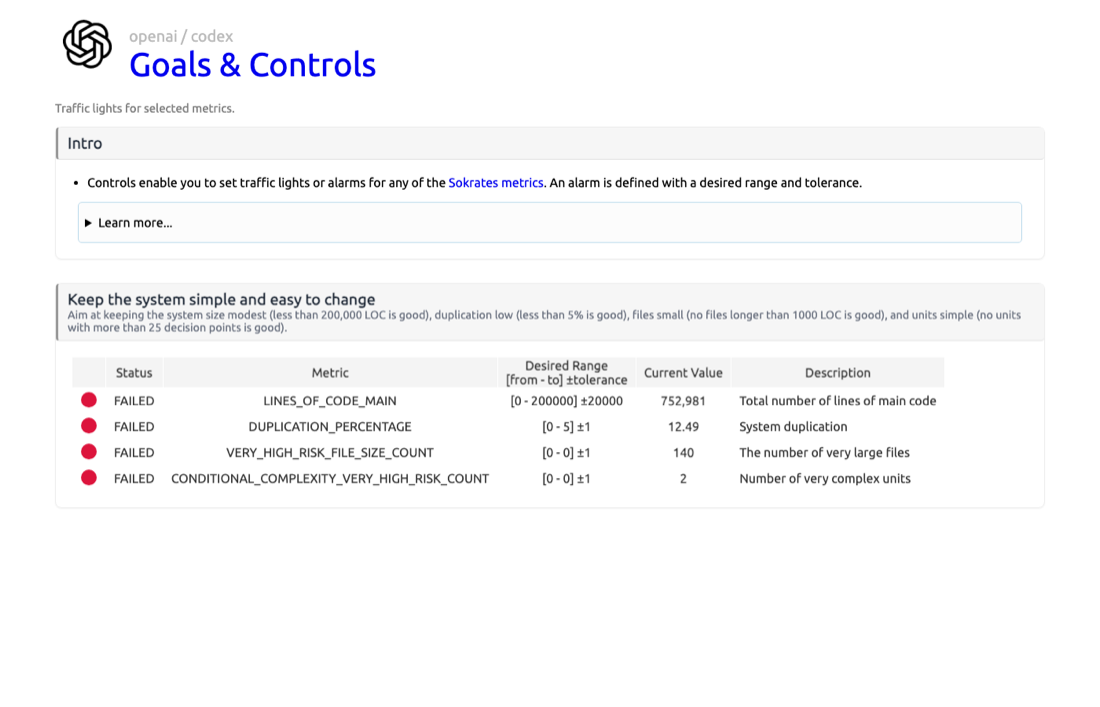Click the Traffic lights for selected metrics subtitle
The width and height of the screenshot is (1100, 707).
tap(145, 108)
